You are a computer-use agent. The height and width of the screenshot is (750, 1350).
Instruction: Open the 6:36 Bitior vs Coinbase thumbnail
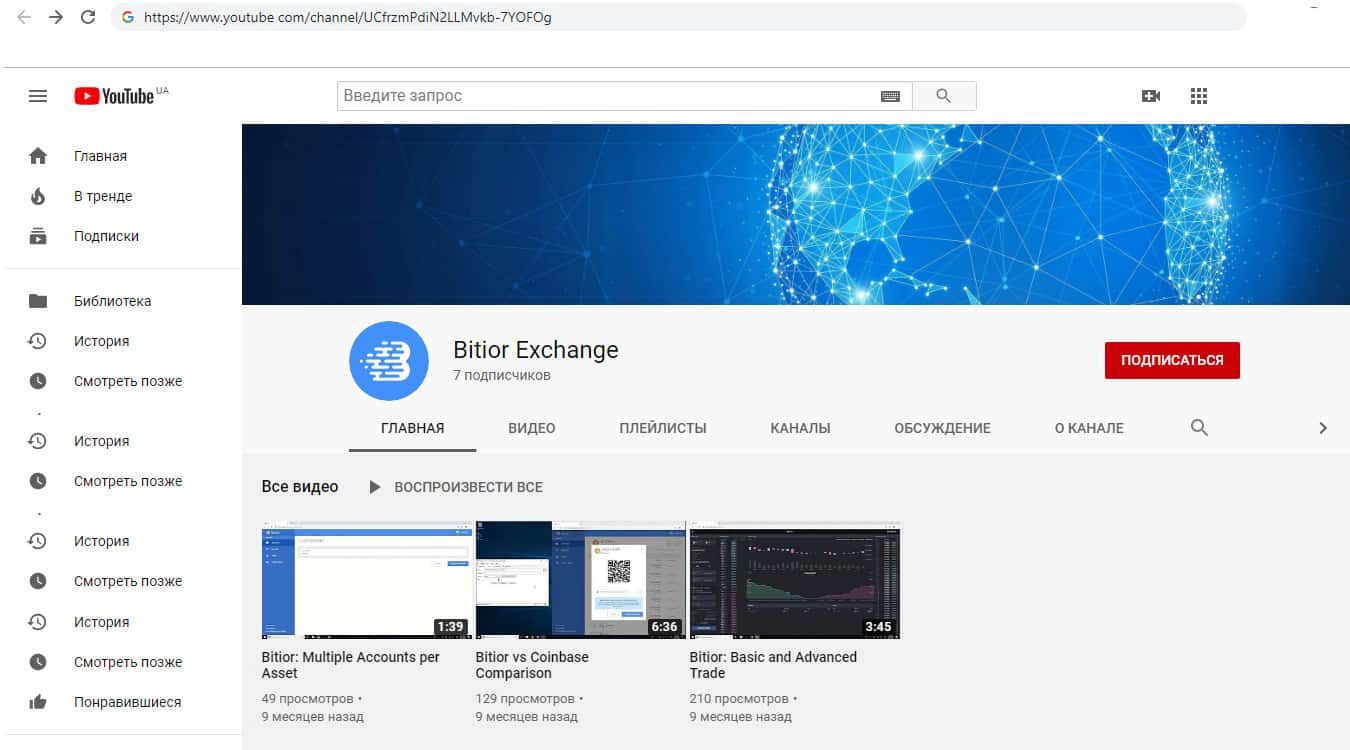(581, 580)
